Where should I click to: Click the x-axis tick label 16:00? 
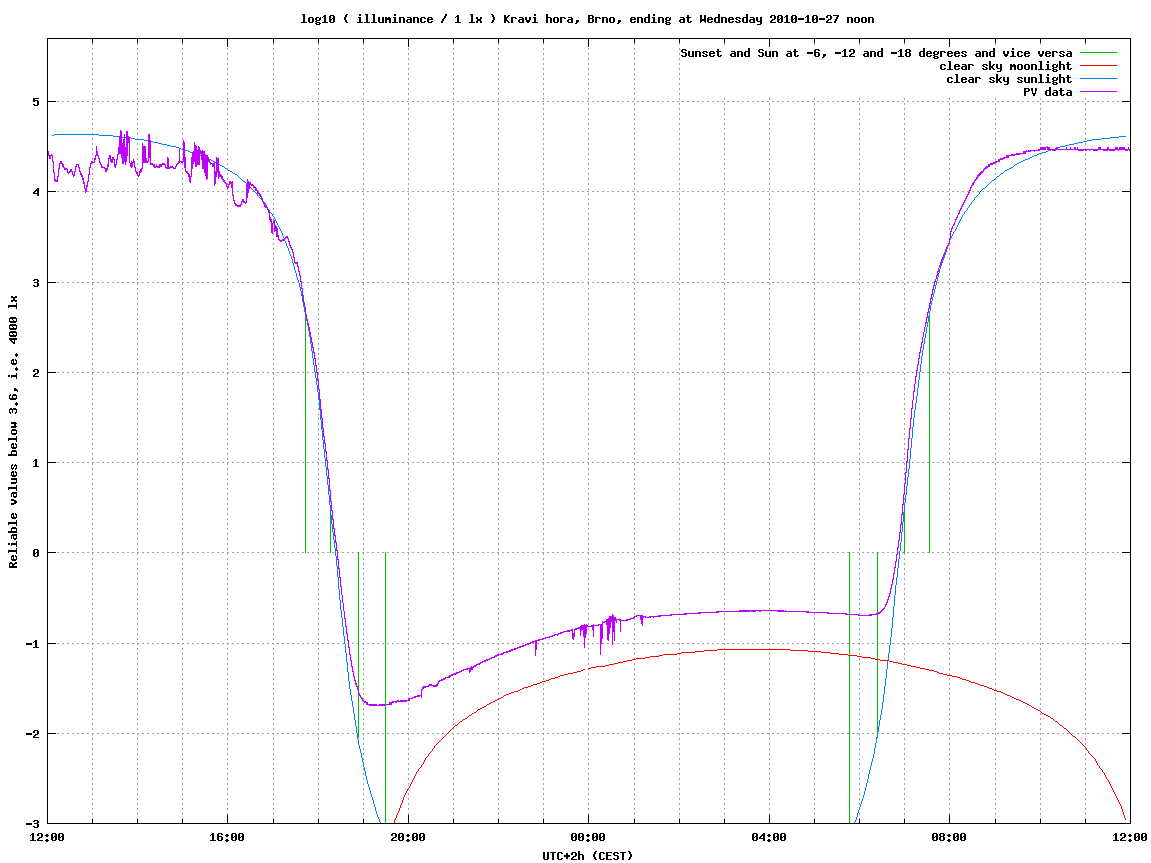coord(228,837)
